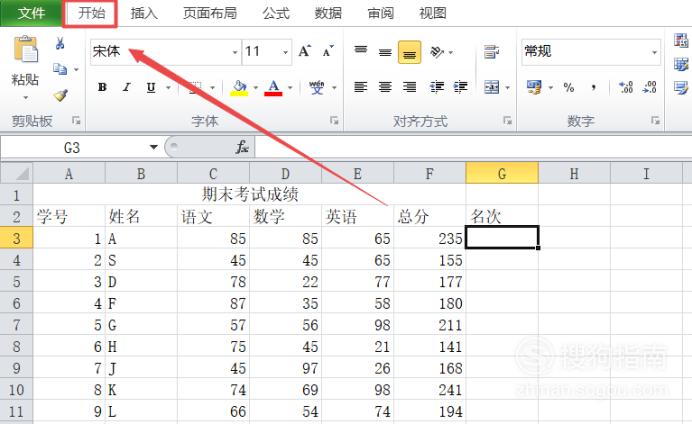Click the wrap text icon
Viewport: 692px width, 424px height.
(x=491, y=52)
